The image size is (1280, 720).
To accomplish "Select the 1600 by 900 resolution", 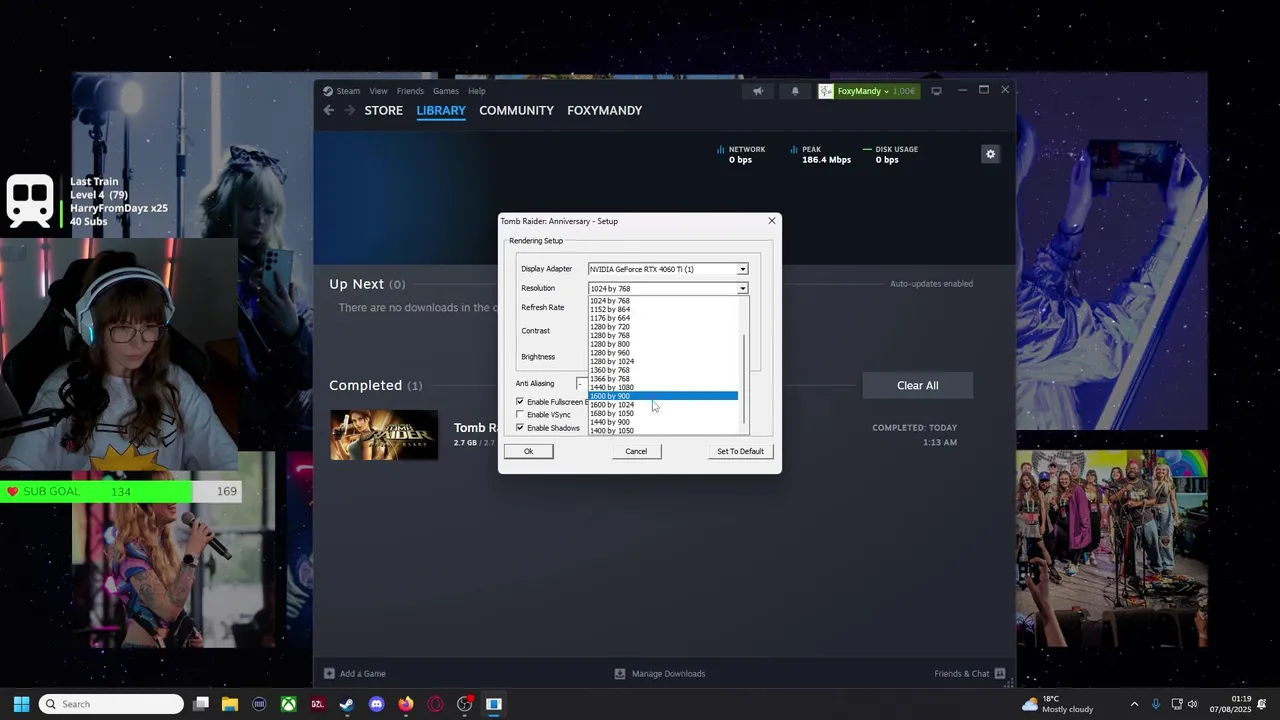I will pos(663,396).
